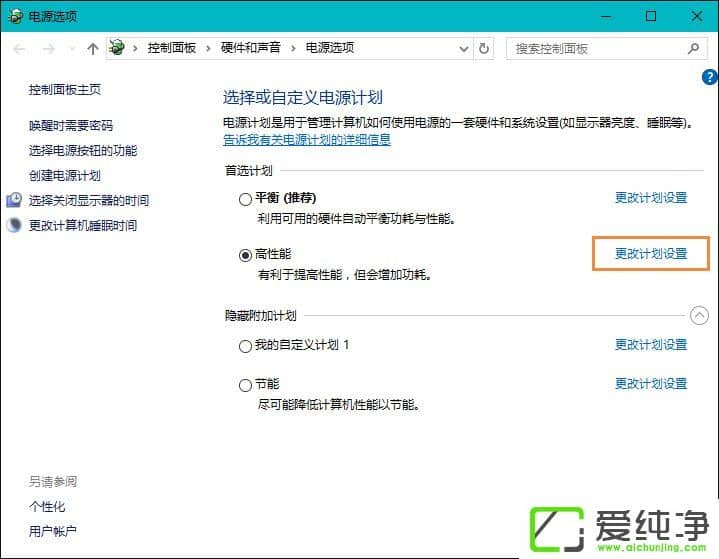Viewport: 719px width, 559px height.
Task: Click the Back navigation arrow
Action: pos(19,49)
